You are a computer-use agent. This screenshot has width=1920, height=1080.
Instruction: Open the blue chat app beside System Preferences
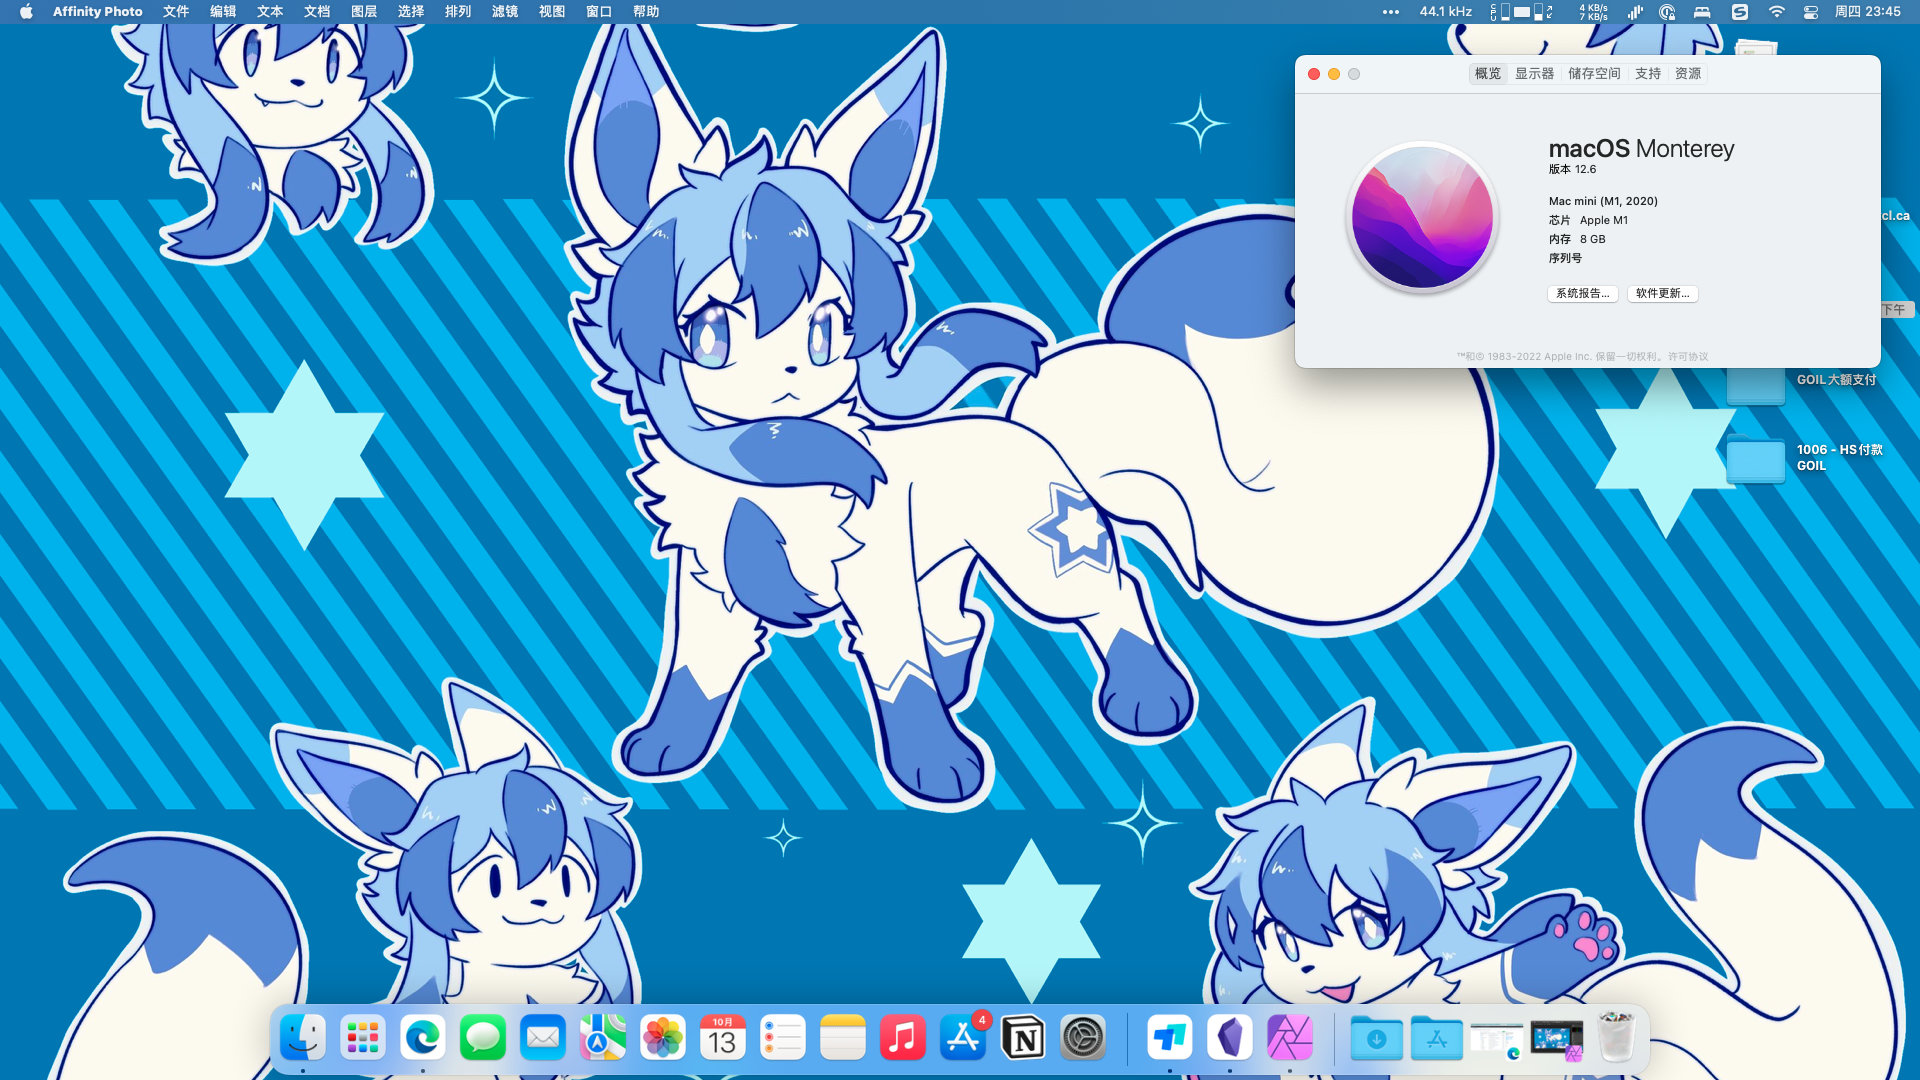click(x=1169, y=1038)
